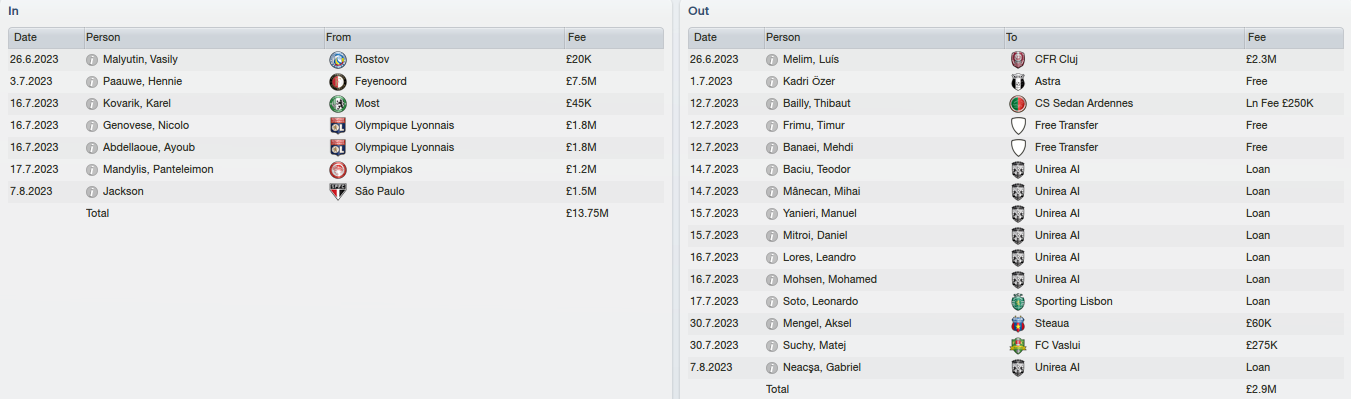Sort incoming list by From header

(x=442, y=37)
